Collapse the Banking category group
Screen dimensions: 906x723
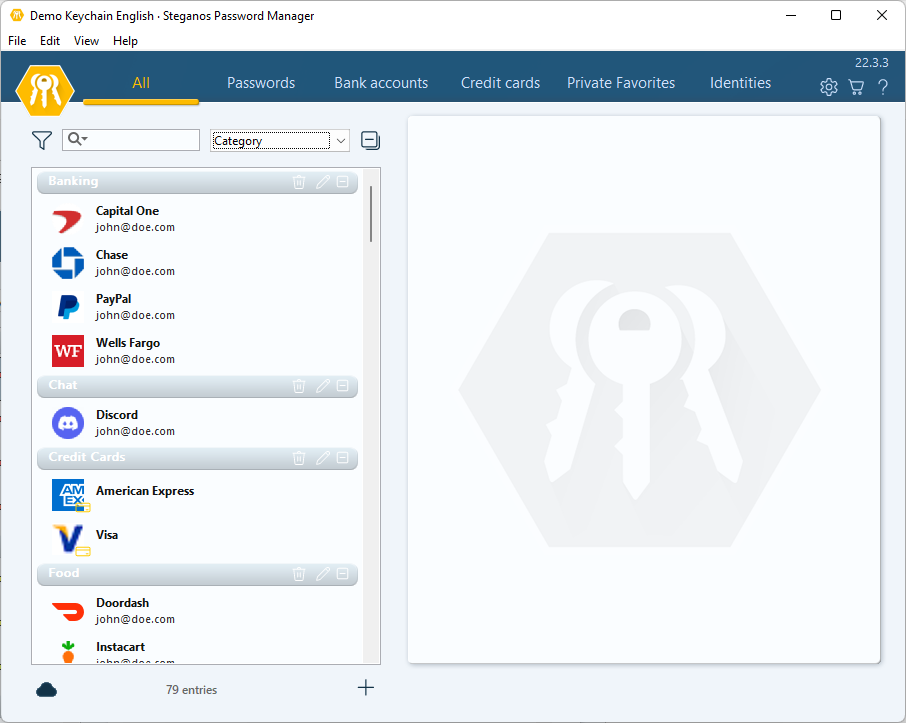coord(343,182)
